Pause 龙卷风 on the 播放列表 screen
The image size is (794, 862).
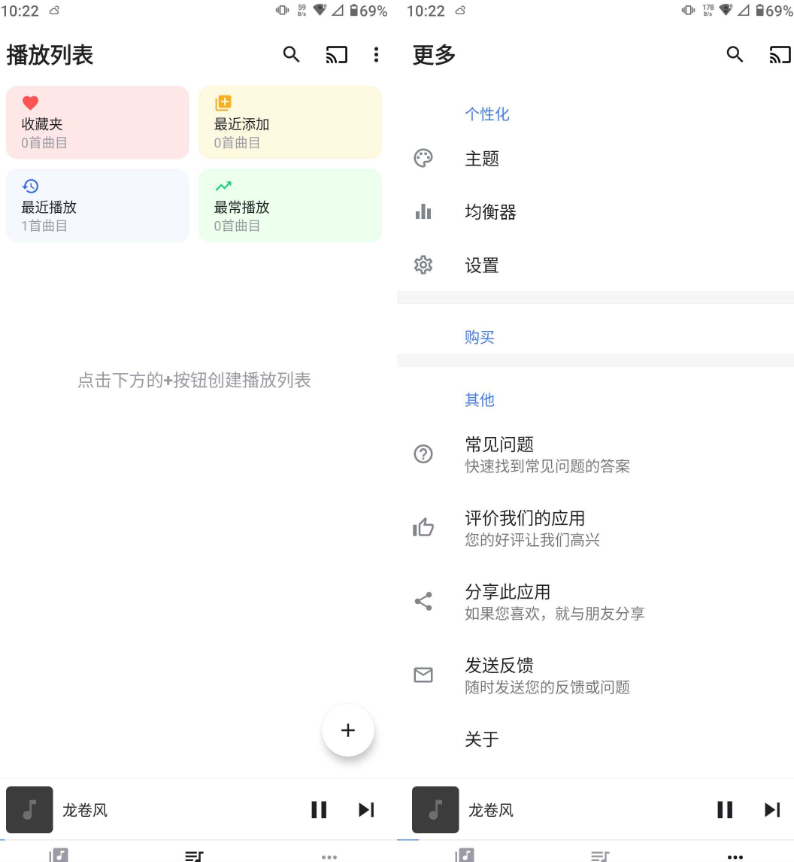tap(319, 810)
